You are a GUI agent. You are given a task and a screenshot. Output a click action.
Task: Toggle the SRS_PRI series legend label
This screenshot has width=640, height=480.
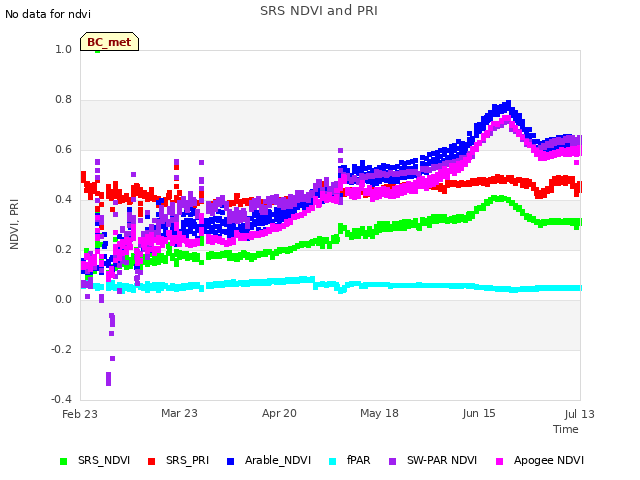pos(187,460)
